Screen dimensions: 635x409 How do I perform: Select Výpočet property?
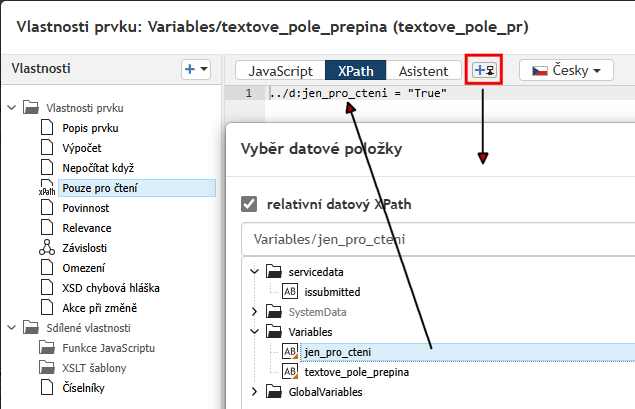pyautogui.click(x=82, y=148)
